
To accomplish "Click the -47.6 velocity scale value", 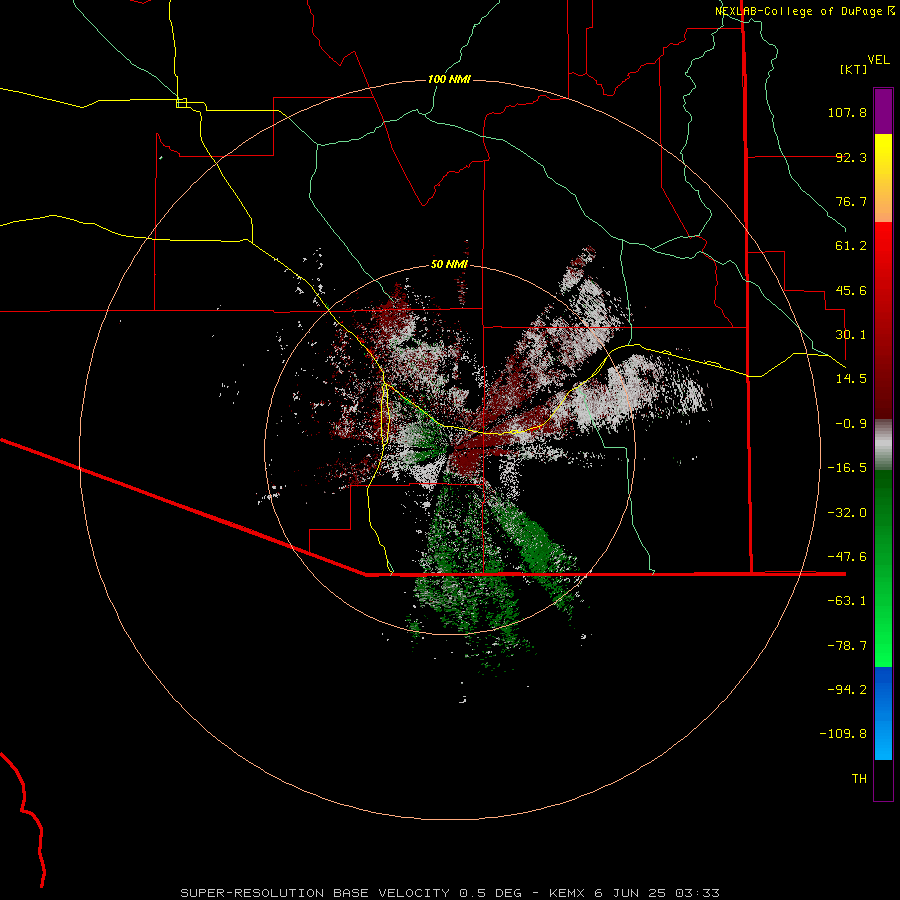I will point(847,557).
